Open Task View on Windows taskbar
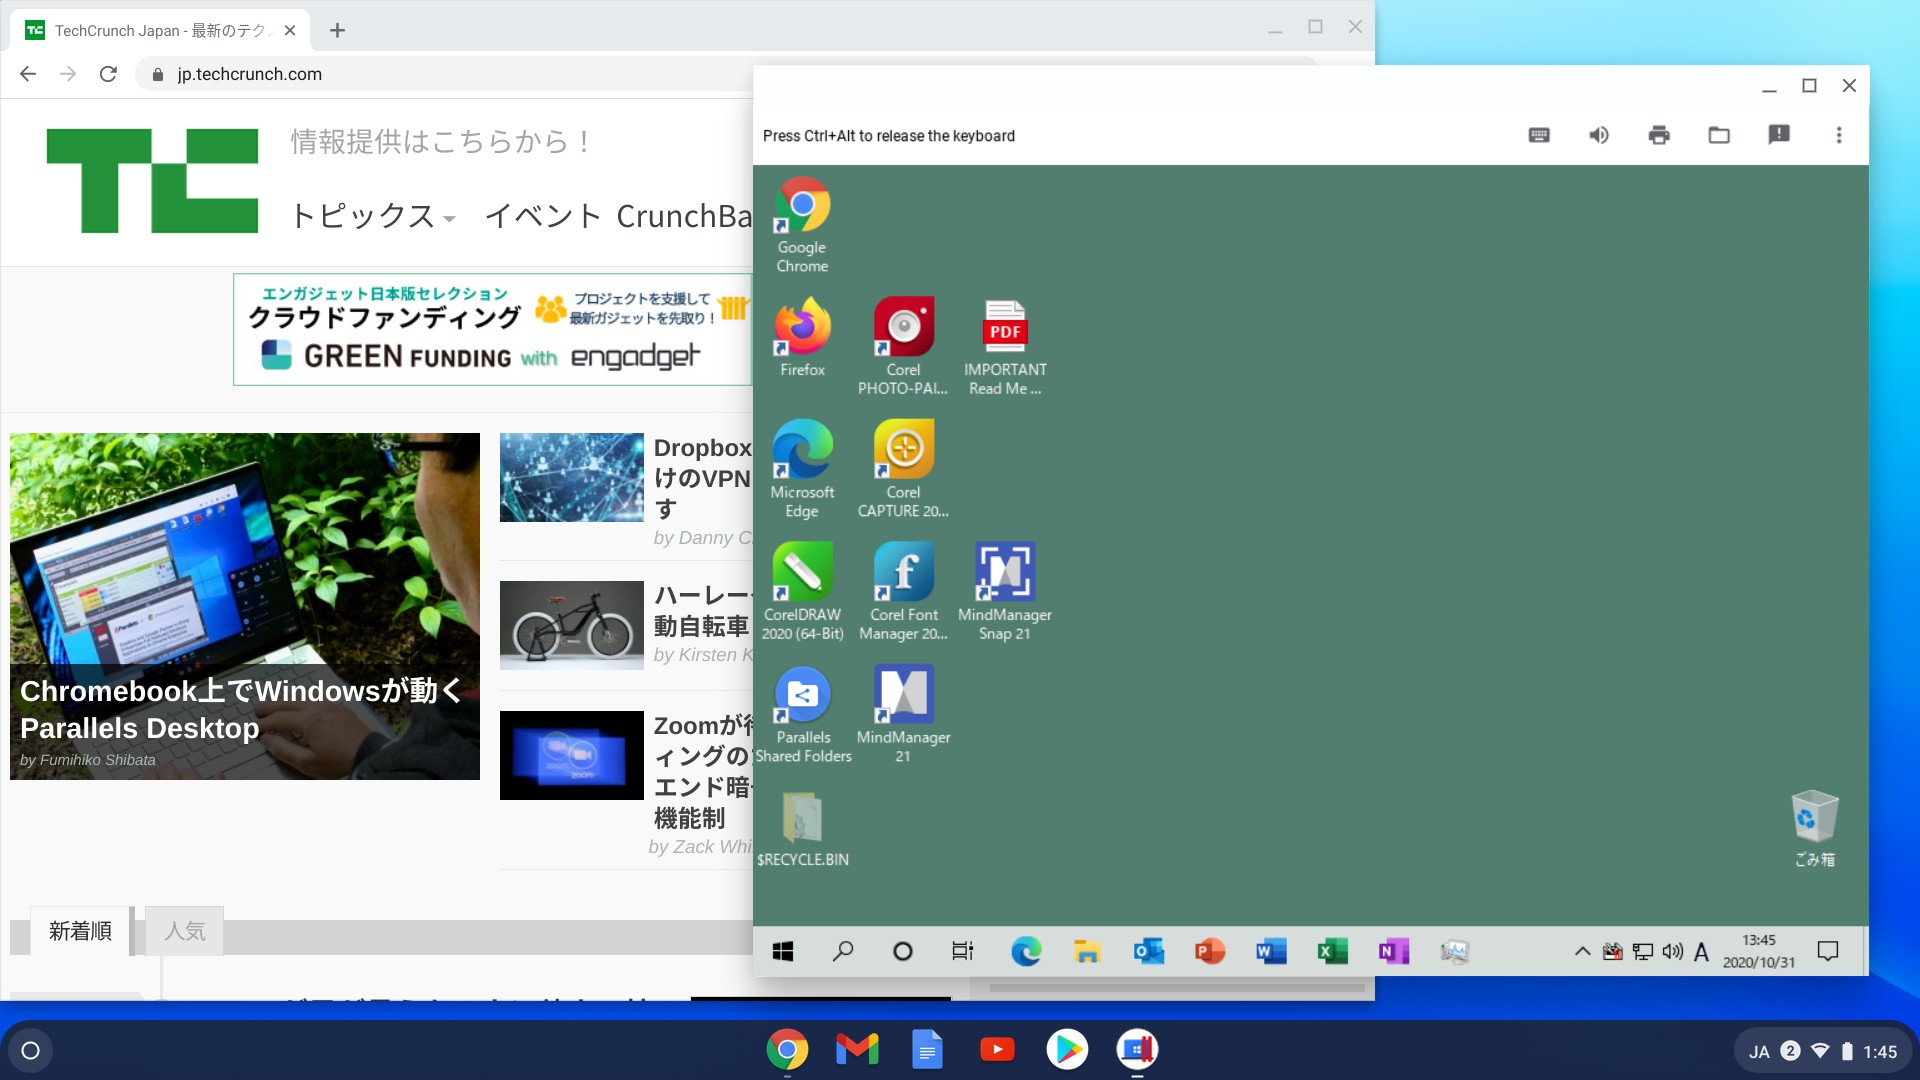The width and height of the screenshot is (1920, 1080). 963,951
